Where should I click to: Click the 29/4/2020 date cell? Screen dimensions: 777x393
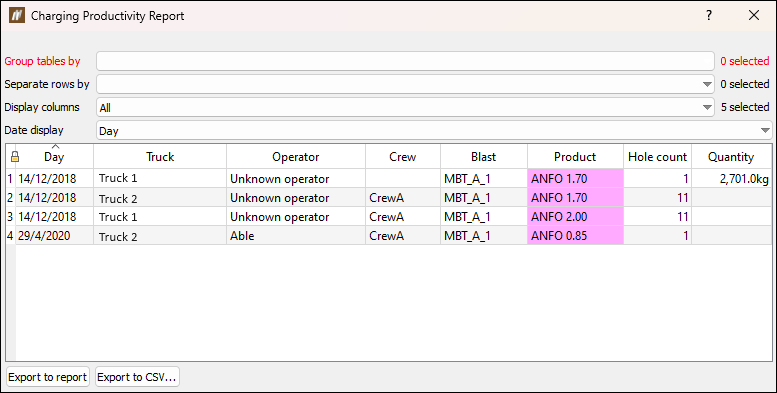pos(55,235)
